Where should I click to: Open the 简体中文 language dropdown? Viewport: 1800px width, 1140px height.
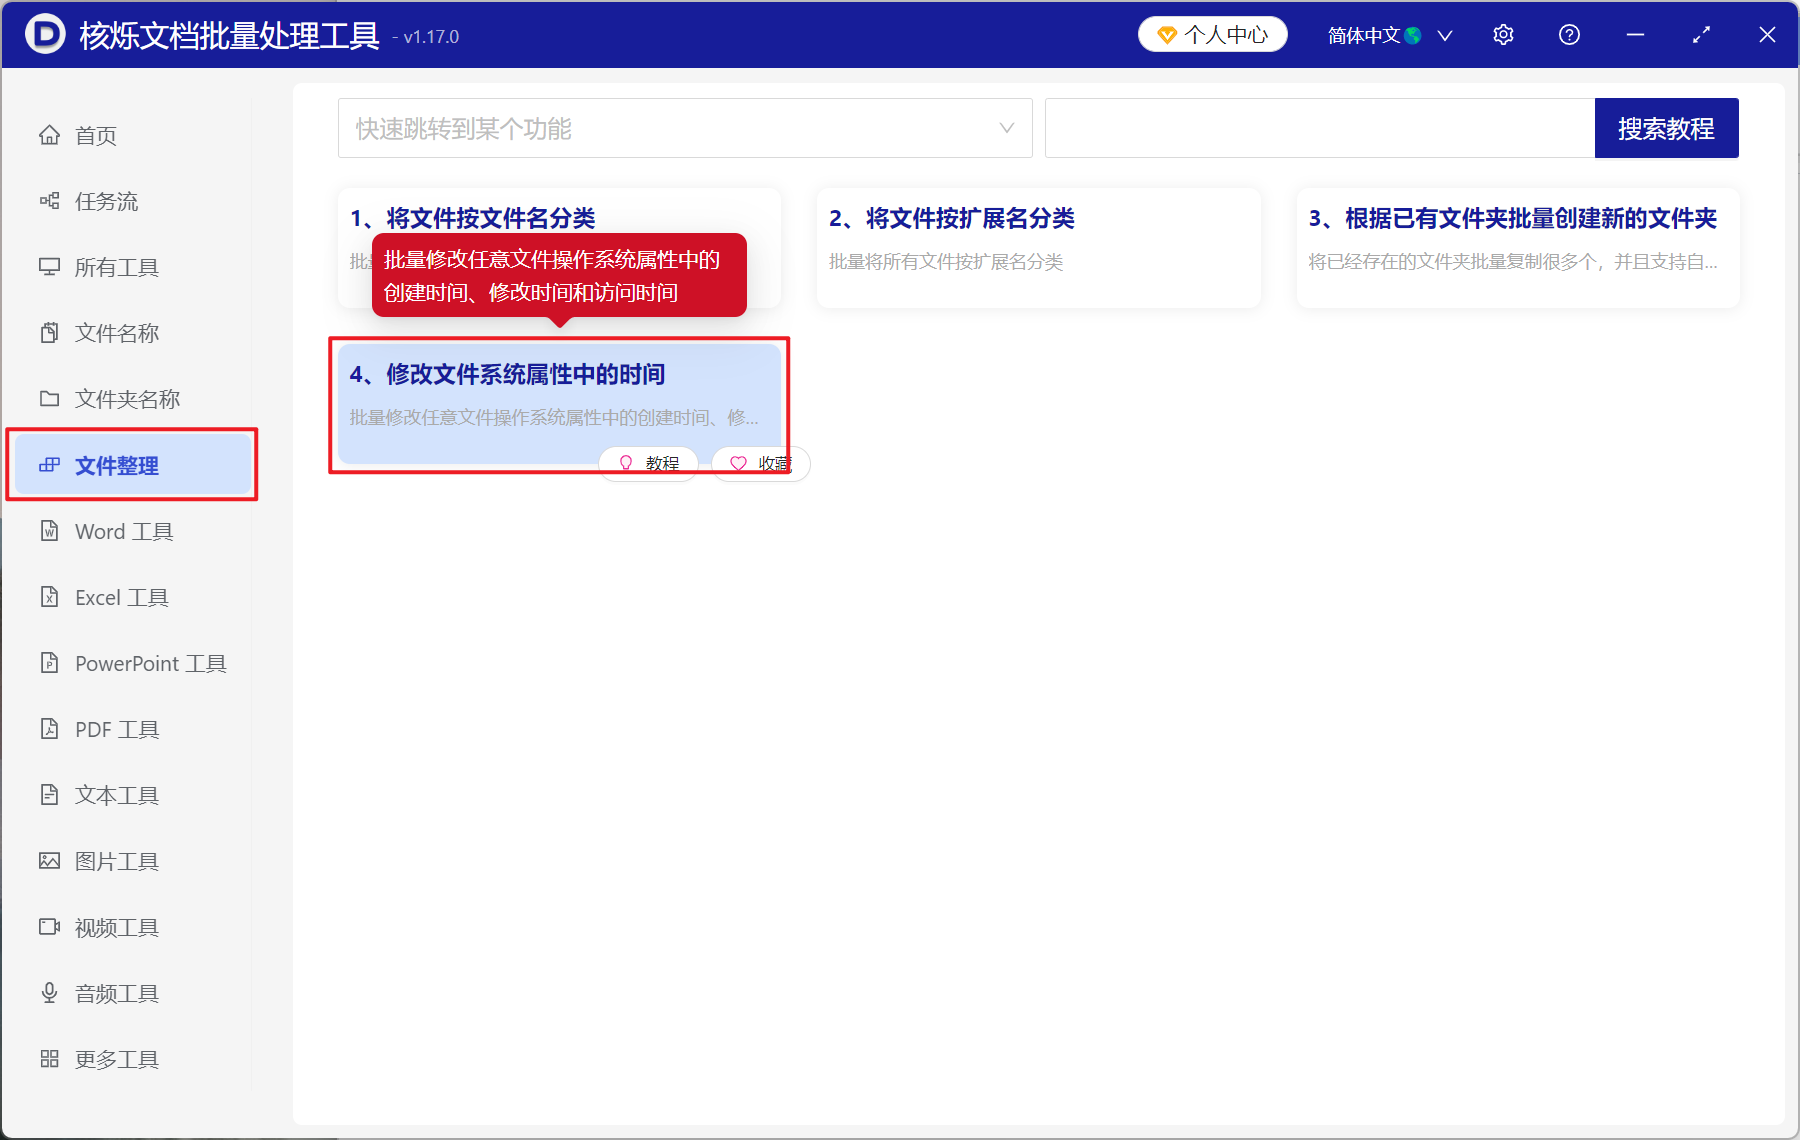coord(1388,34)
